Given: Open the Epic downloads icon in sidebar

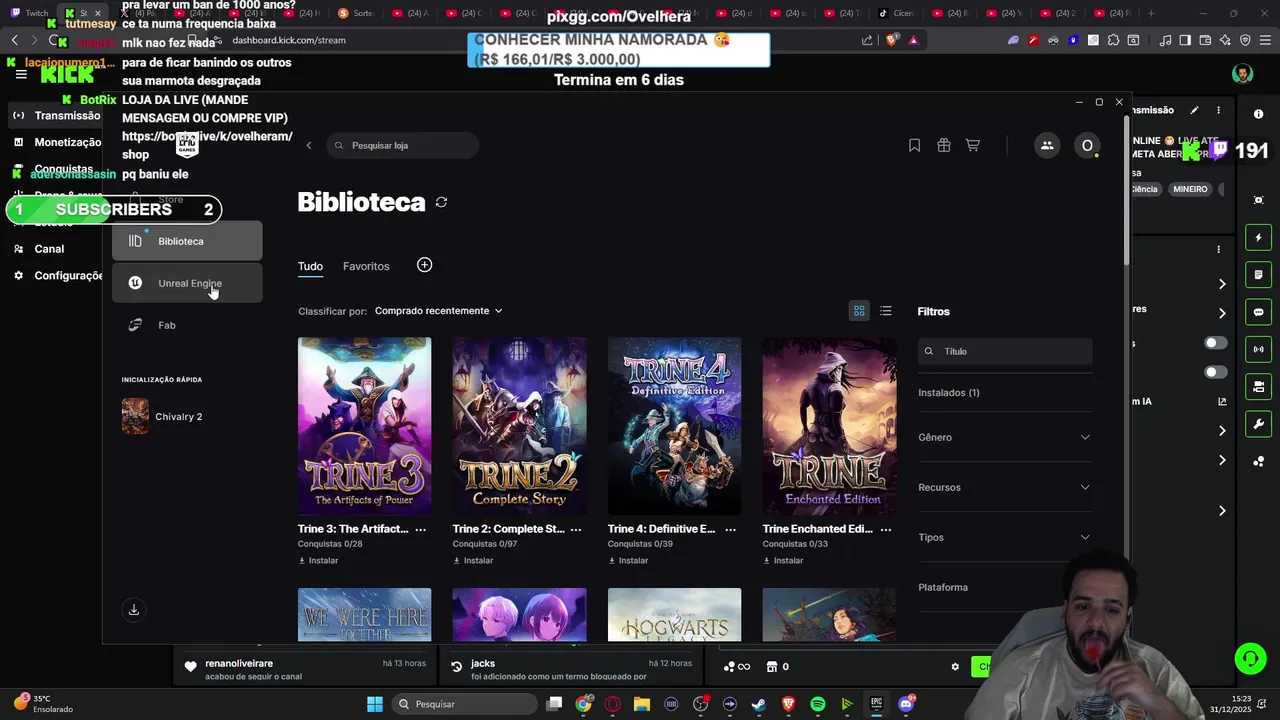Looking at the screenshot, I should pos(133,610).
